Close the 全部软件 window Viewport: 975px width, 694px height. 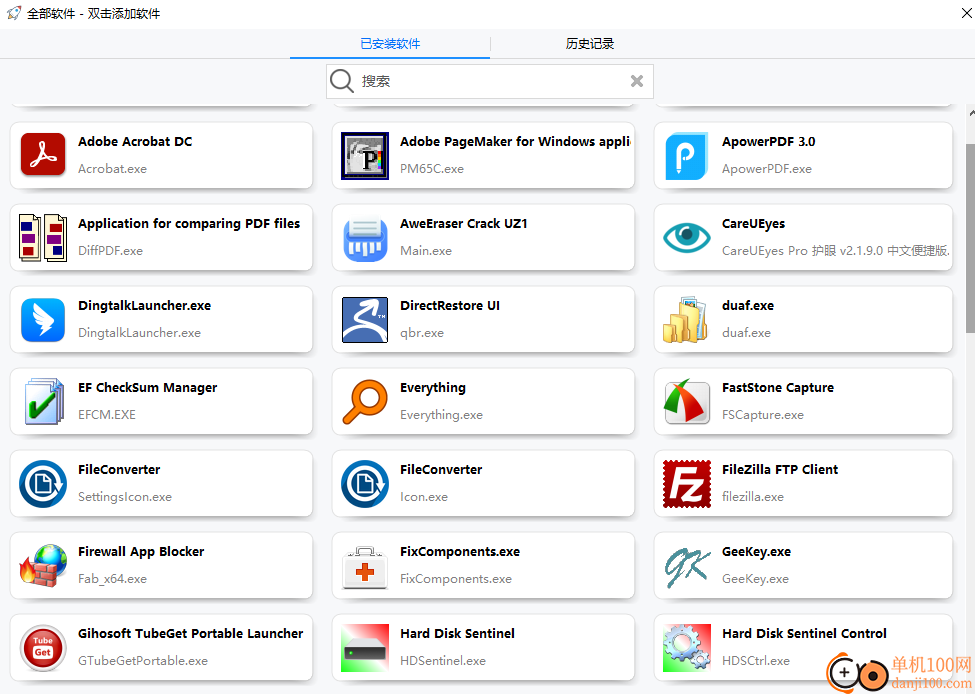pyautogui.click(x=967, y=13)
